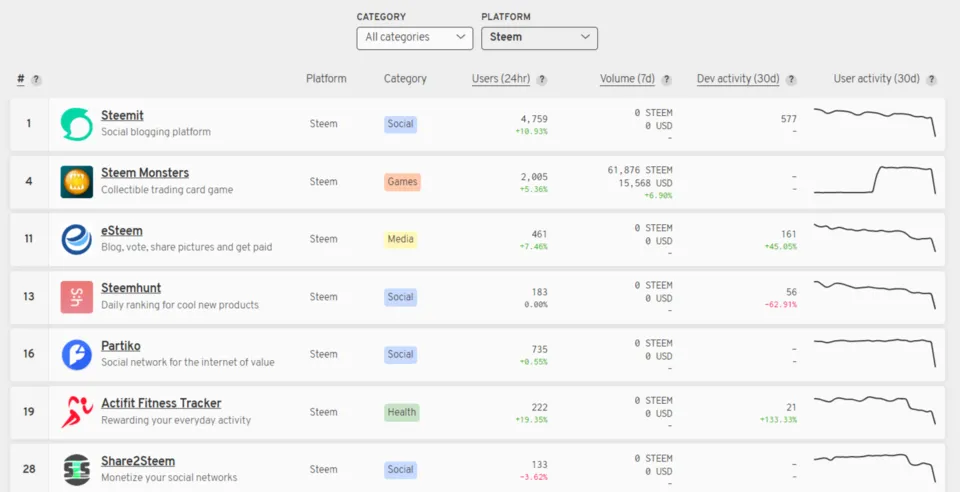
Task: Click 'Collectible trading card game' description
Action: (167, 190)
